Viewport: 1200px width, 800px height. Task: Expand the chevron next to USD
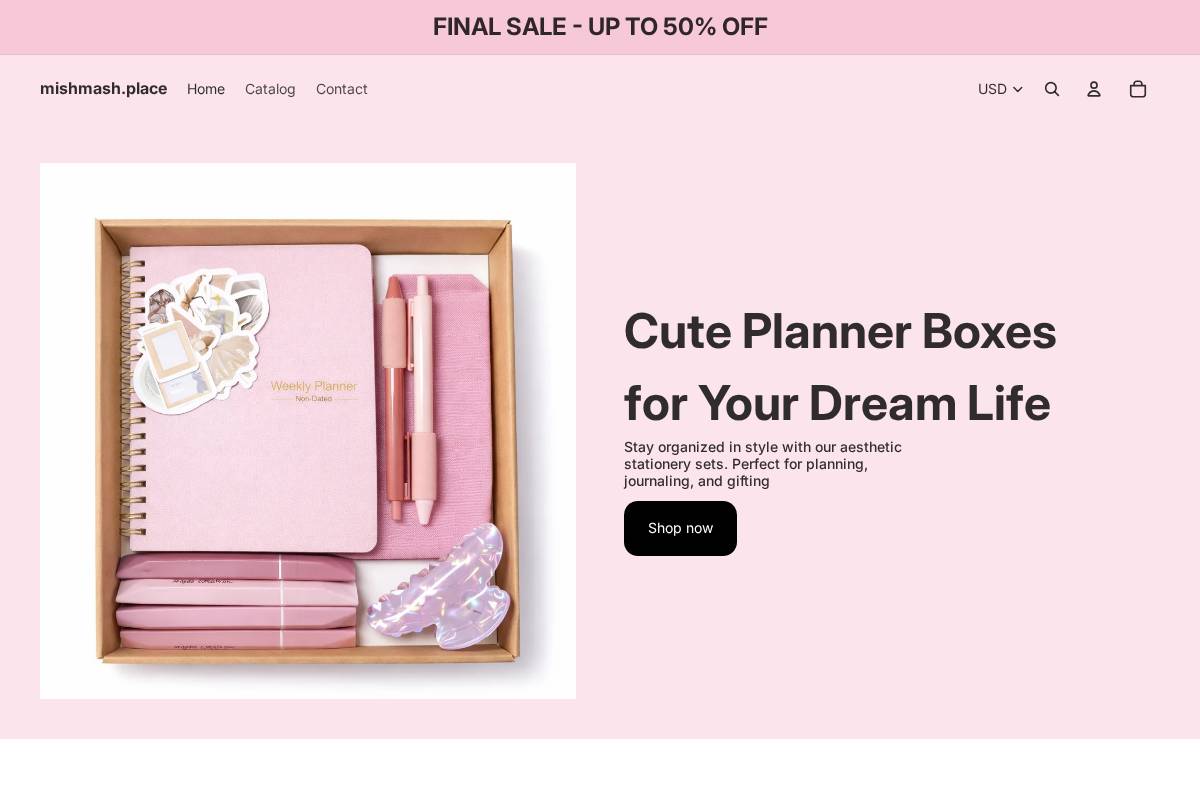(x=1018, y=89)
